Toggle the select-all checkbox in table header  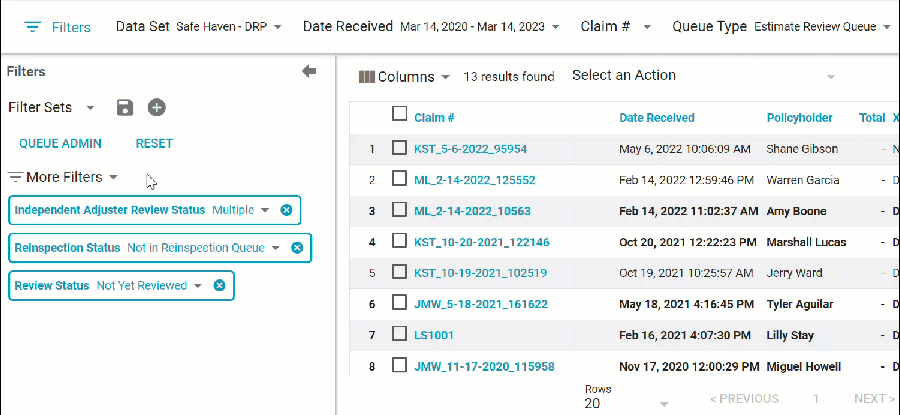(400, 115)
